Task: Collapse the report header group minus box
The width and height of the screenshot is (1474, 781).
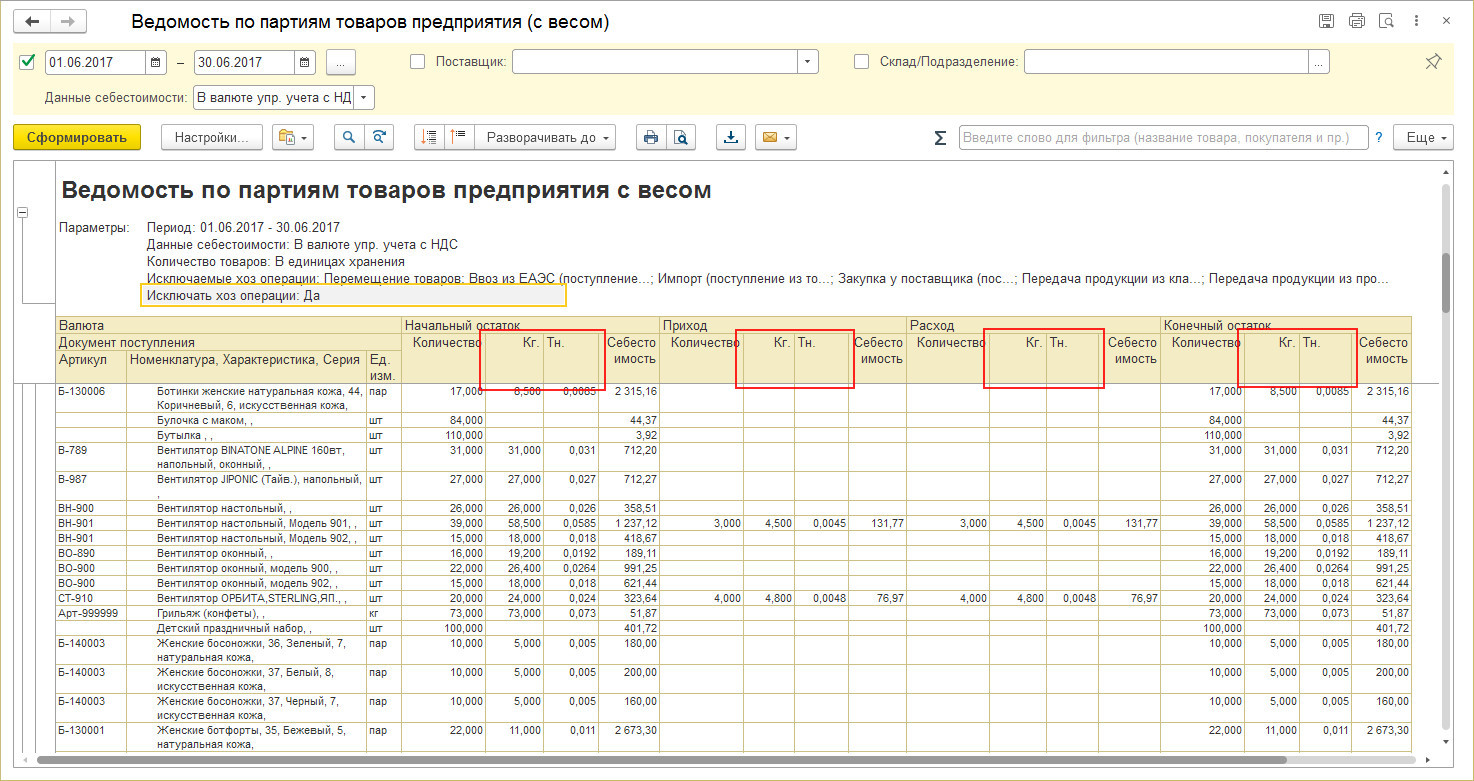Action: point(23,213)
